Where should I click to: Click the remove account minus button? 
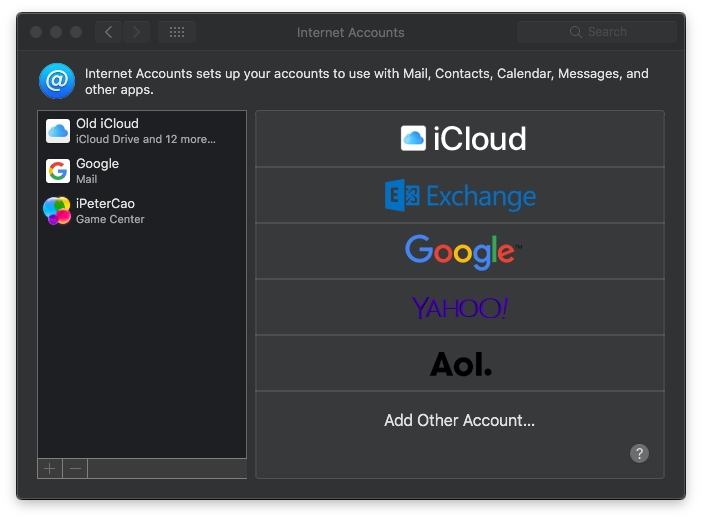(75, 468)
